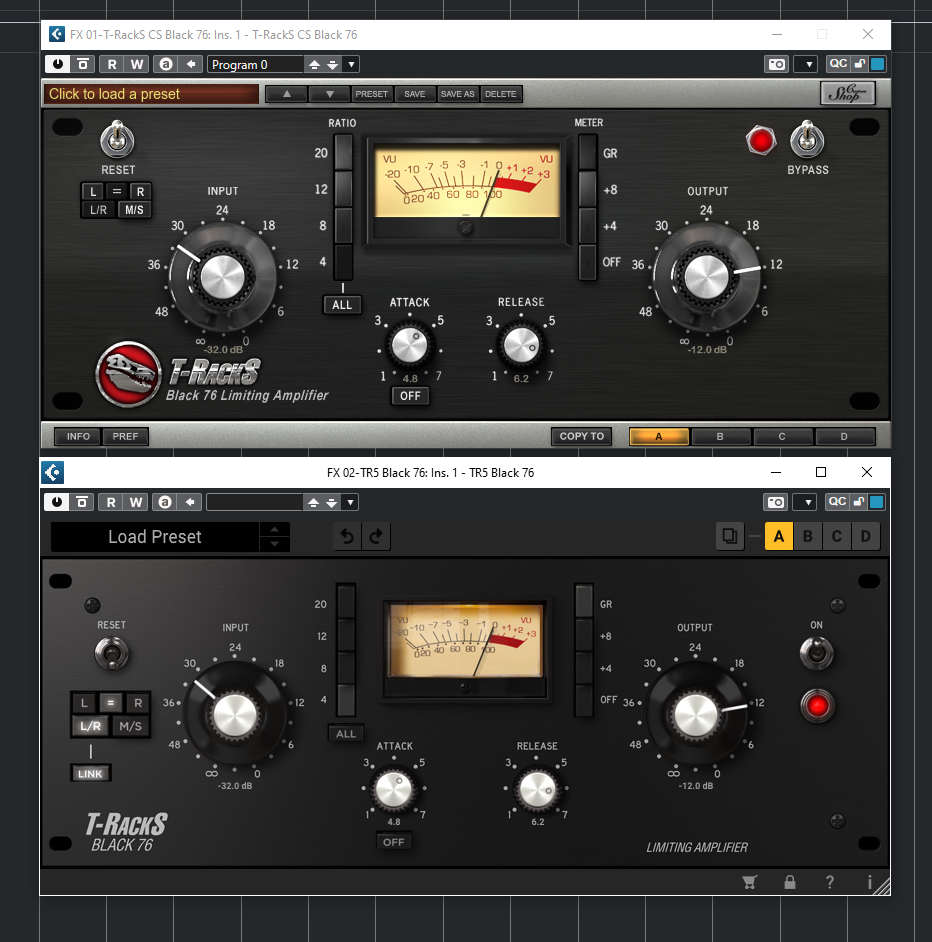Screen dimensions: 932x942
Task: Select the M/S mode in CS Black 76
Action: pos(134,210)
